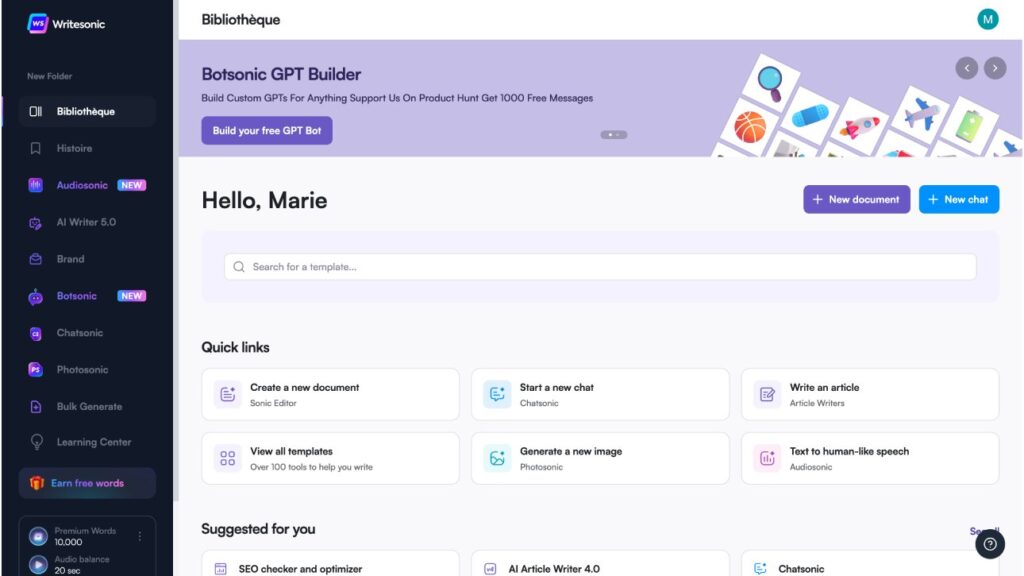Click the banner carousel dots indicator
Image resolution: width=1024 pixels, height=576 pixels.
[x=613, y=135]
